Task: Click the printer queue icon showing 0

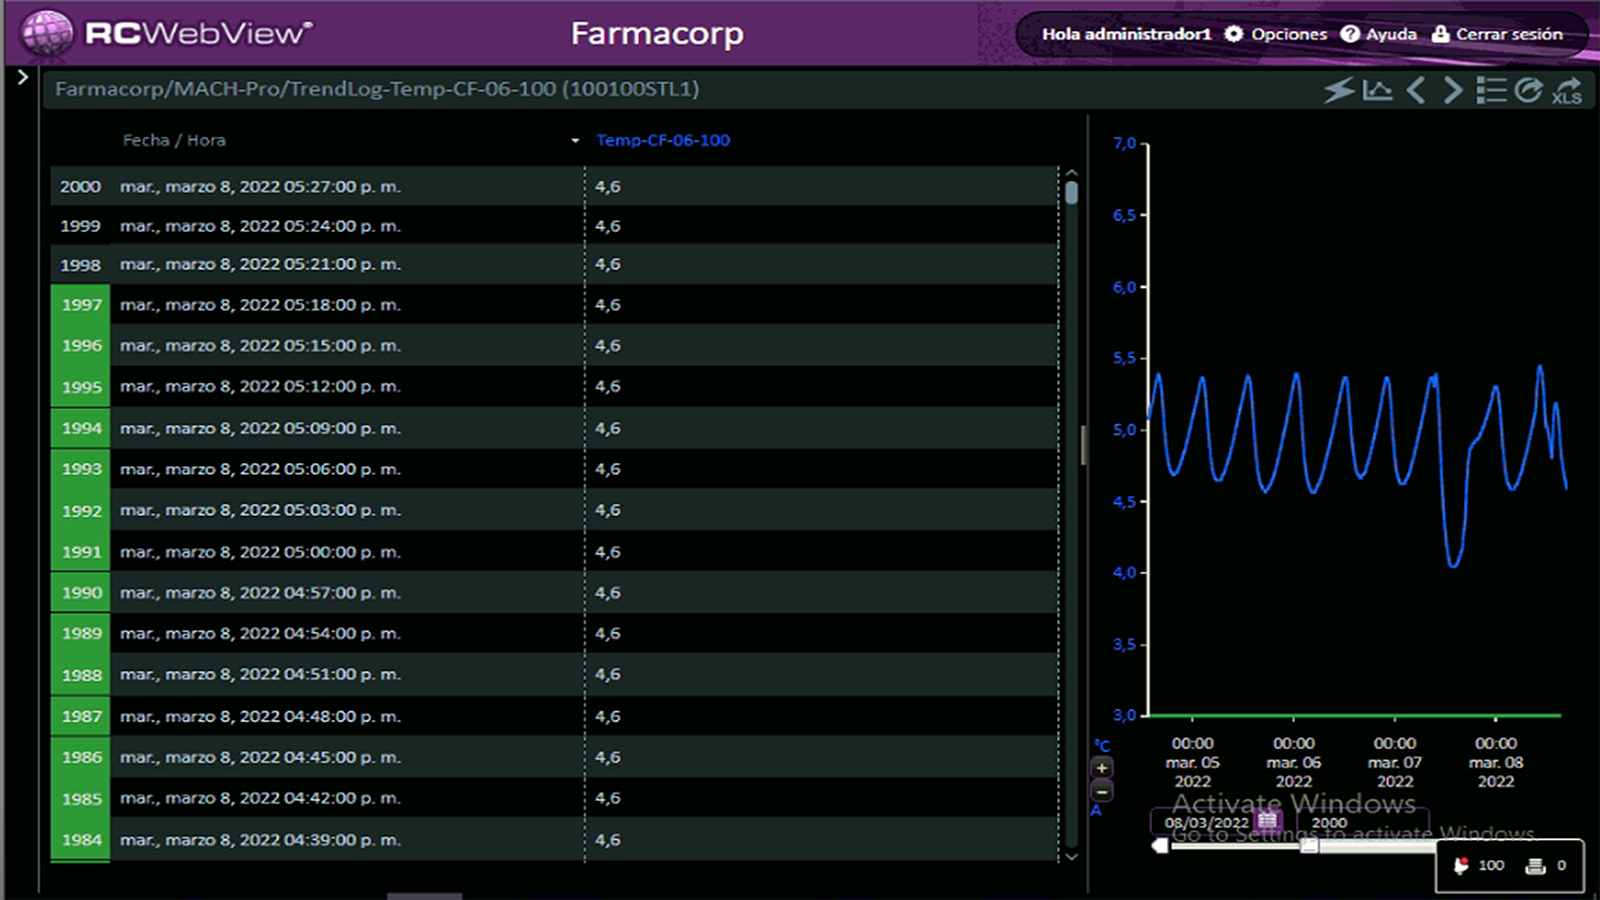Action: click(x=1535, y=866)
